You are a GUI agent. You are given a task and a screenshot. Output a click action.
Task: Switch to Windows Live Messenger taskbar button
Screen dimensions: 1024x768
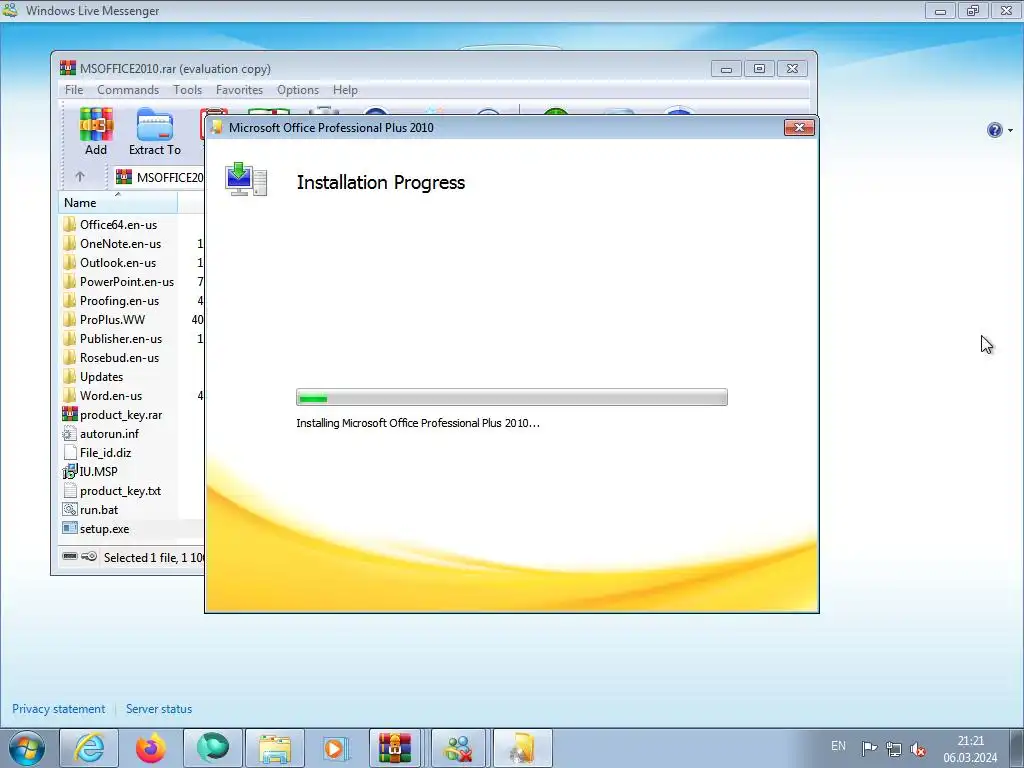(x=458, y=748)
